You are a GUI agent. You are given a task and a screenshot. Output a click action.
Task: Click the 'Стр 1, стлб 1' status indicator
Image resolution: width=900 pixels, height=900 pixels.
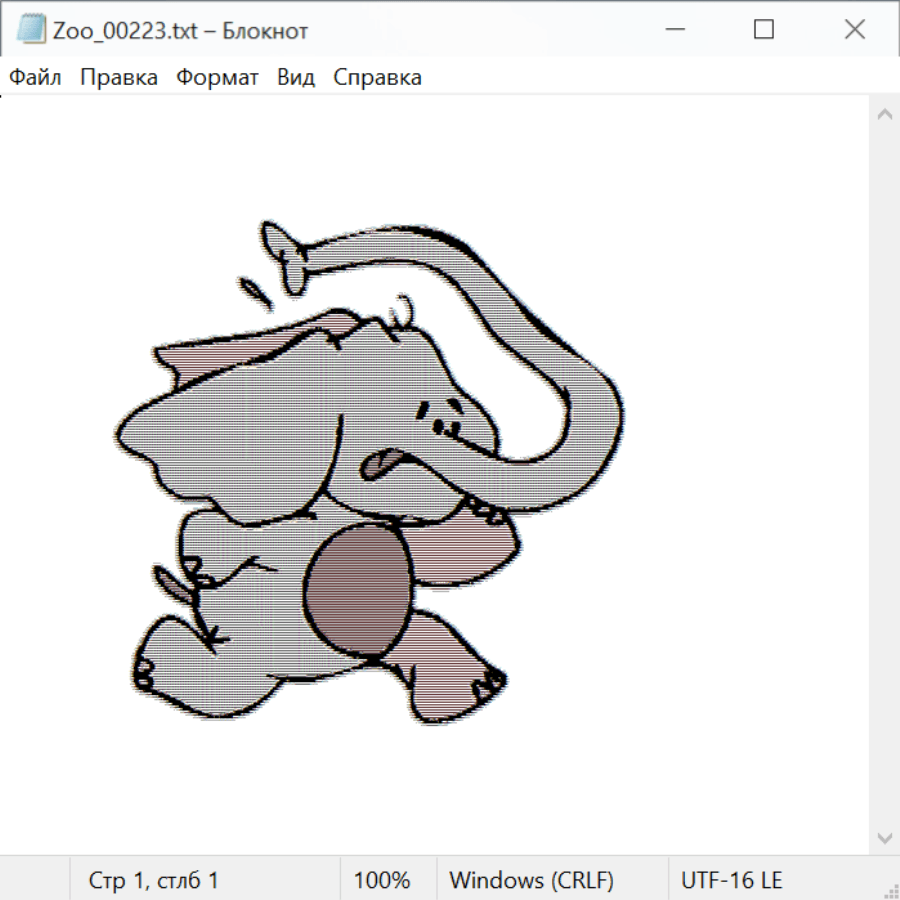[x=154, y=881]
